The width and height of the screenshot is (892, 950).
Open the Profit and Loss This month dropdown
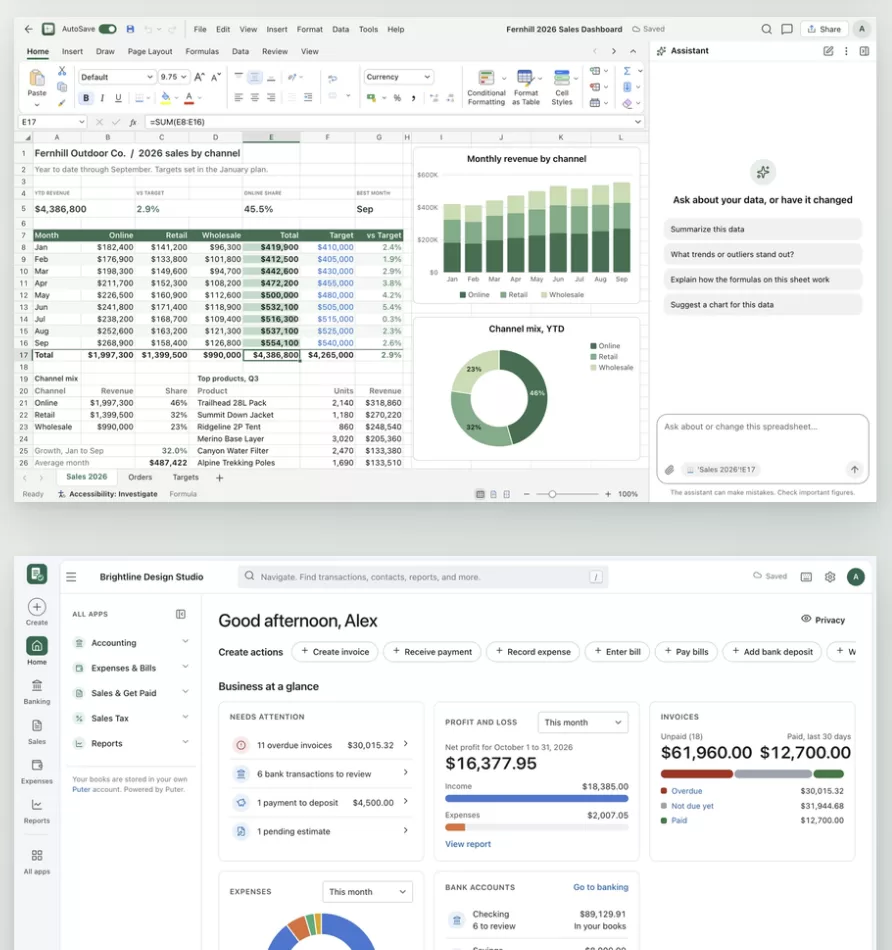(x=583, y=722)
